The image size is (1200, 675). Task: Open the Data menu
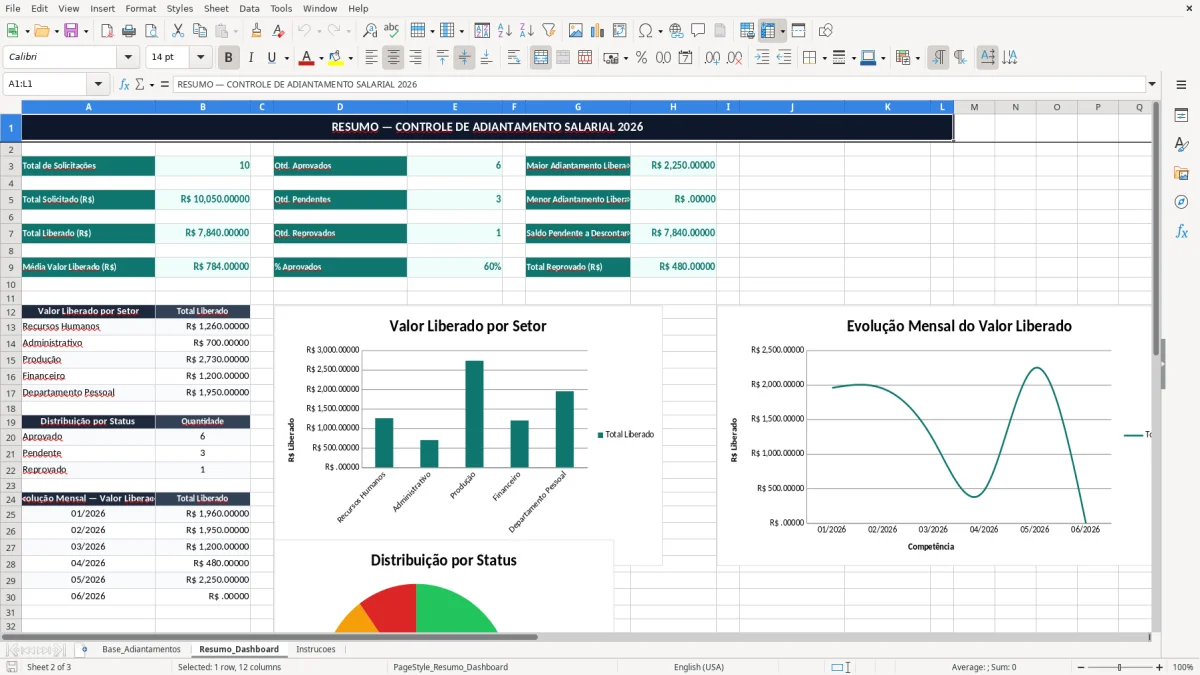(x=249, y=8)
